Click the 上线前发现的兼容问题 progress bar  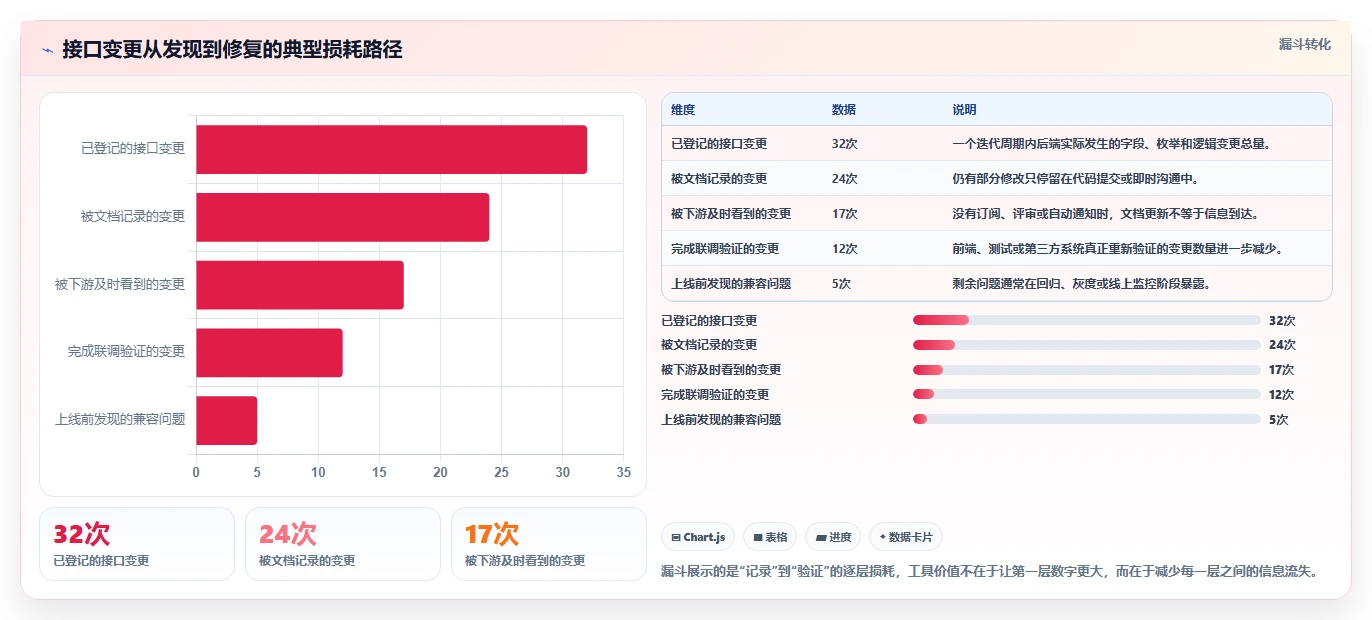click(x=1086, y=419)
